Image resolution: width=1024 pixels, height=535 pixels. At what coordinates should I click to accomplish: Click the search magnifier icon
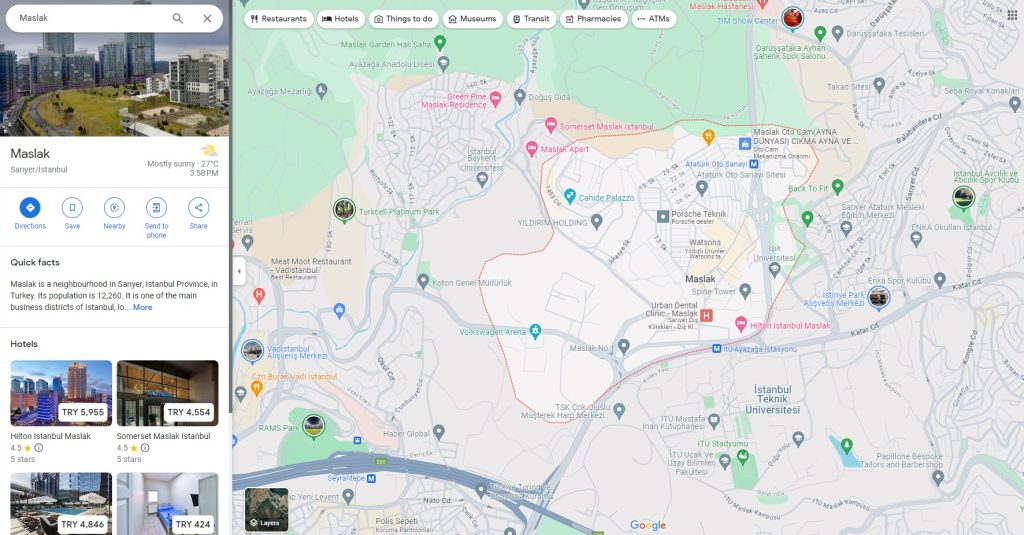(178, 18)
